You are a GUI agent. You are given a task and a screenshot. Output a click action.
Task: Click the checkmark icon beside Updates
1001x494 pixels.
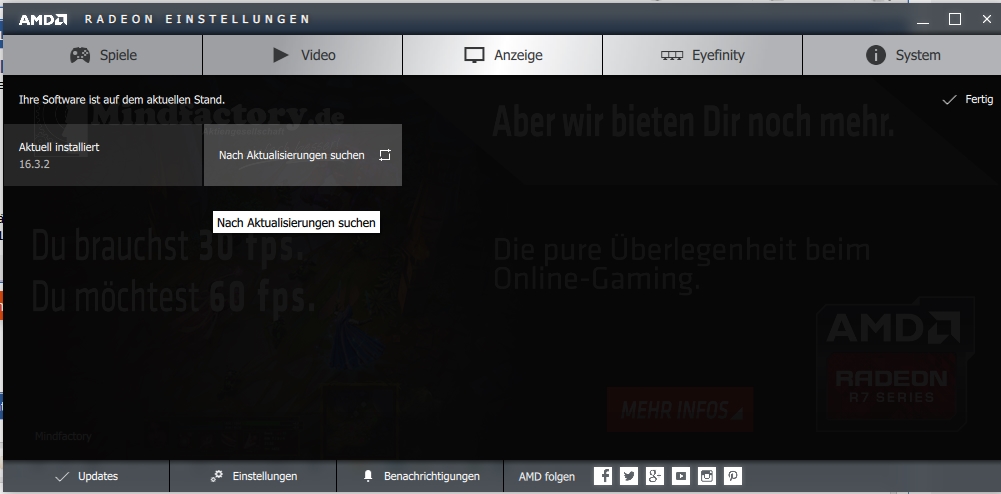[62, 476]
